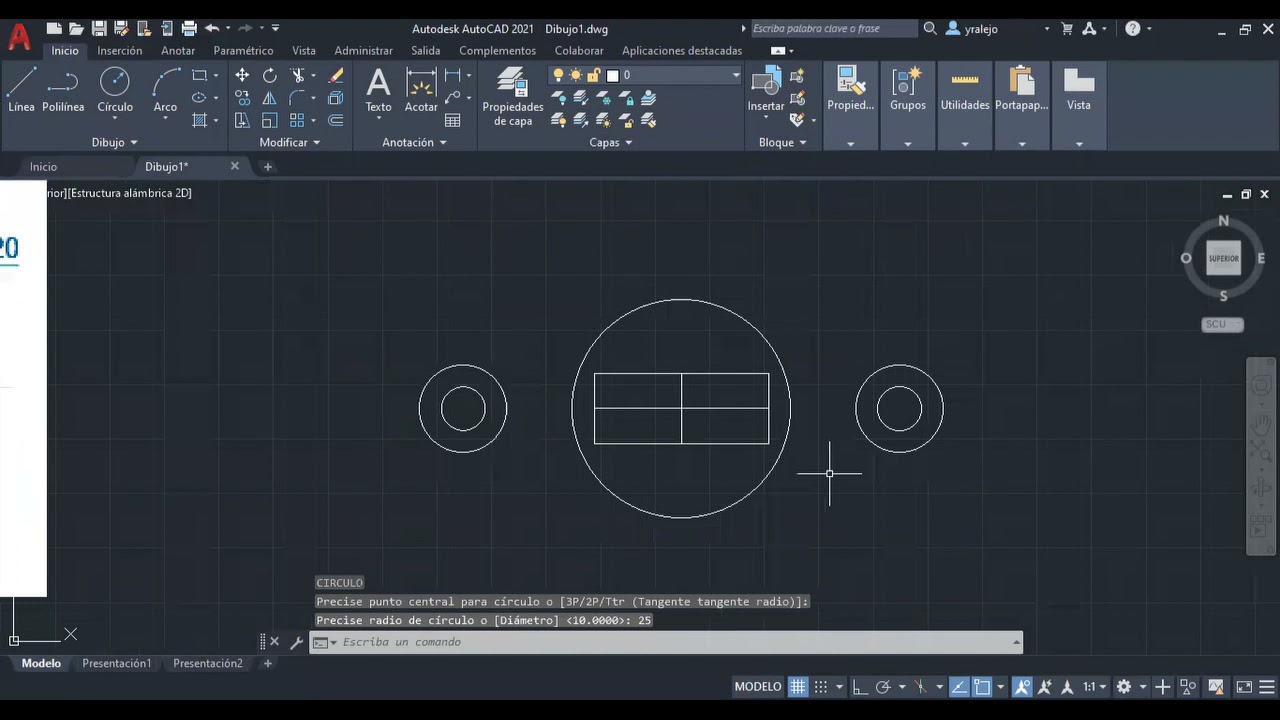1280x720 pixels.
Task: Click the Rotate tool icon
Action: point(270,75)
